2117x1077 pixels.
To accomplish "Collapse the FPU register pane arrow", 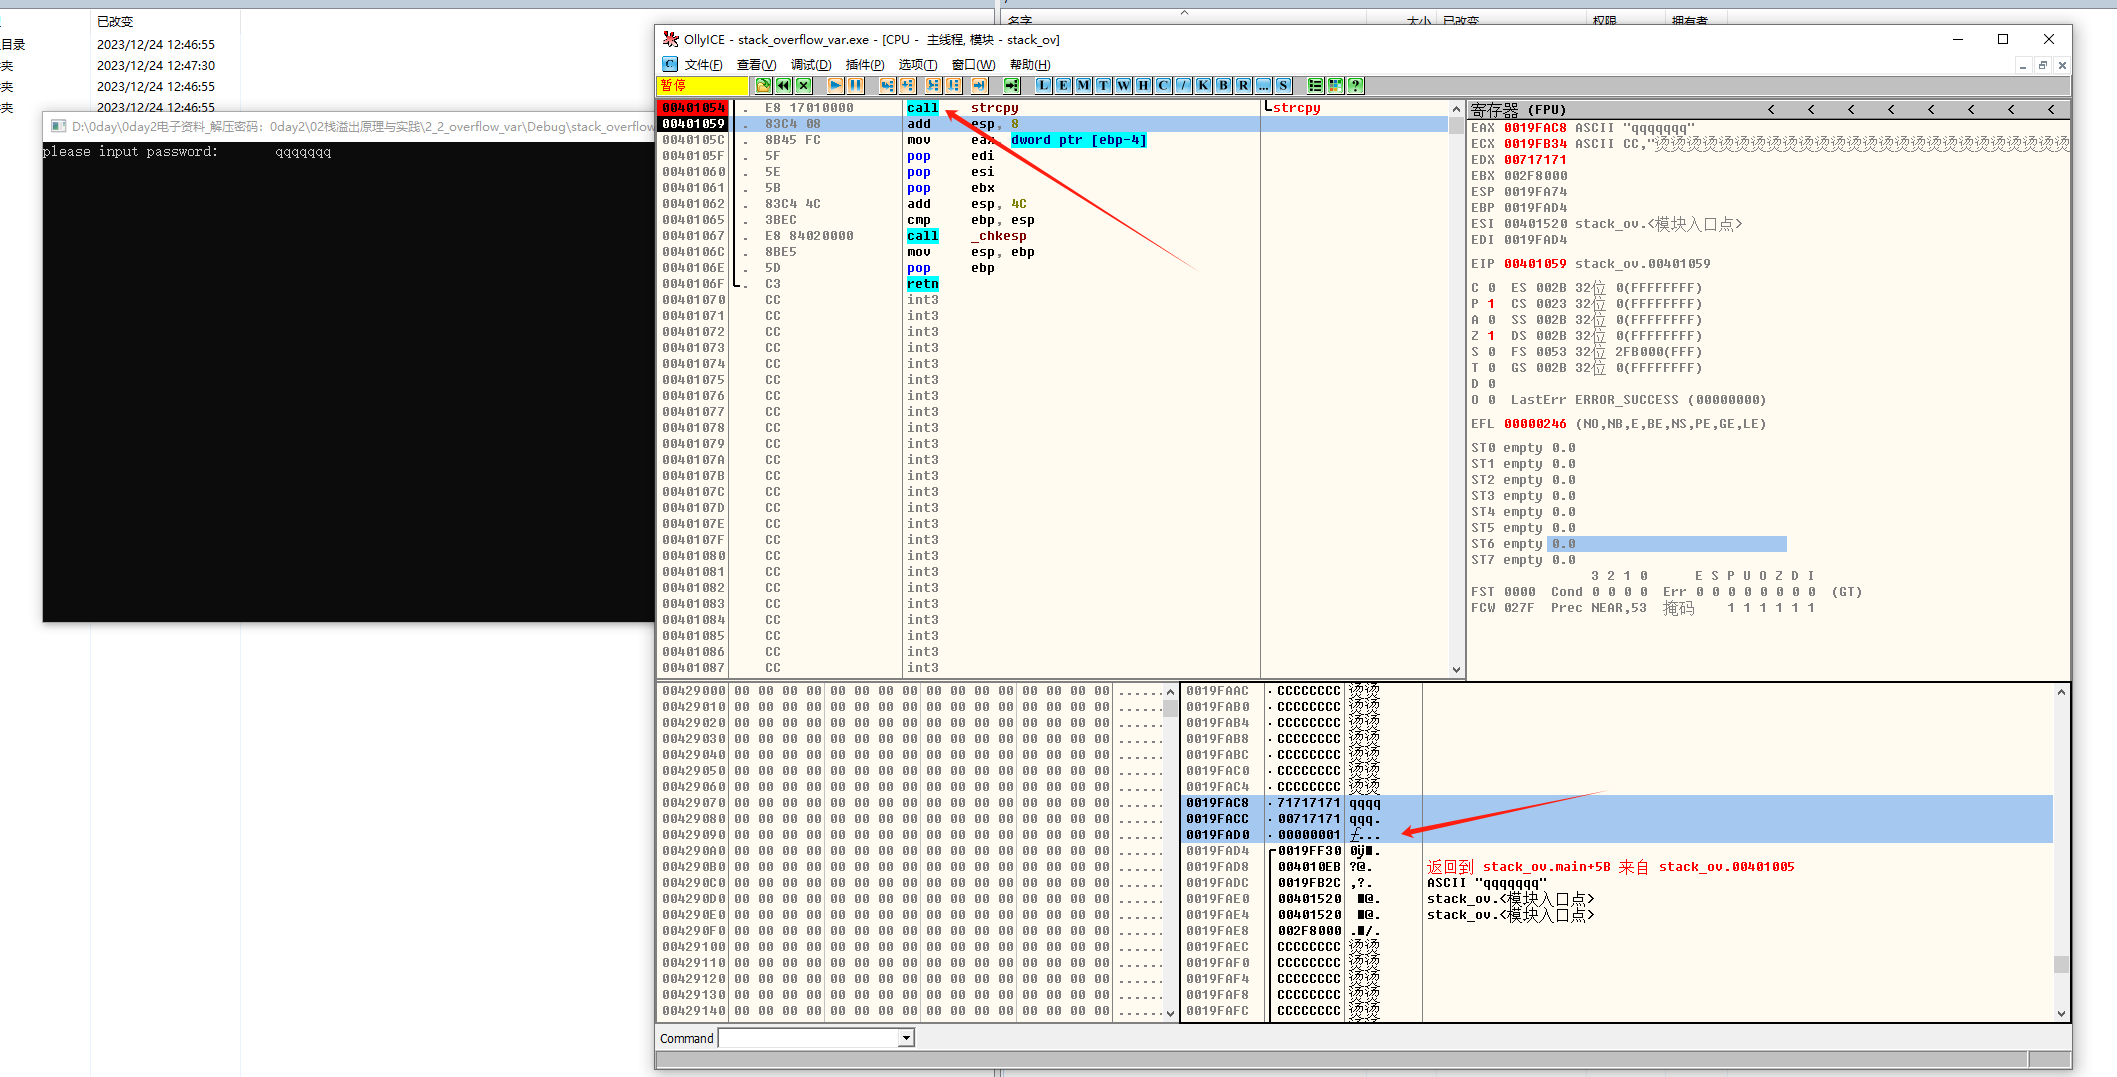I will [1770, 109].
